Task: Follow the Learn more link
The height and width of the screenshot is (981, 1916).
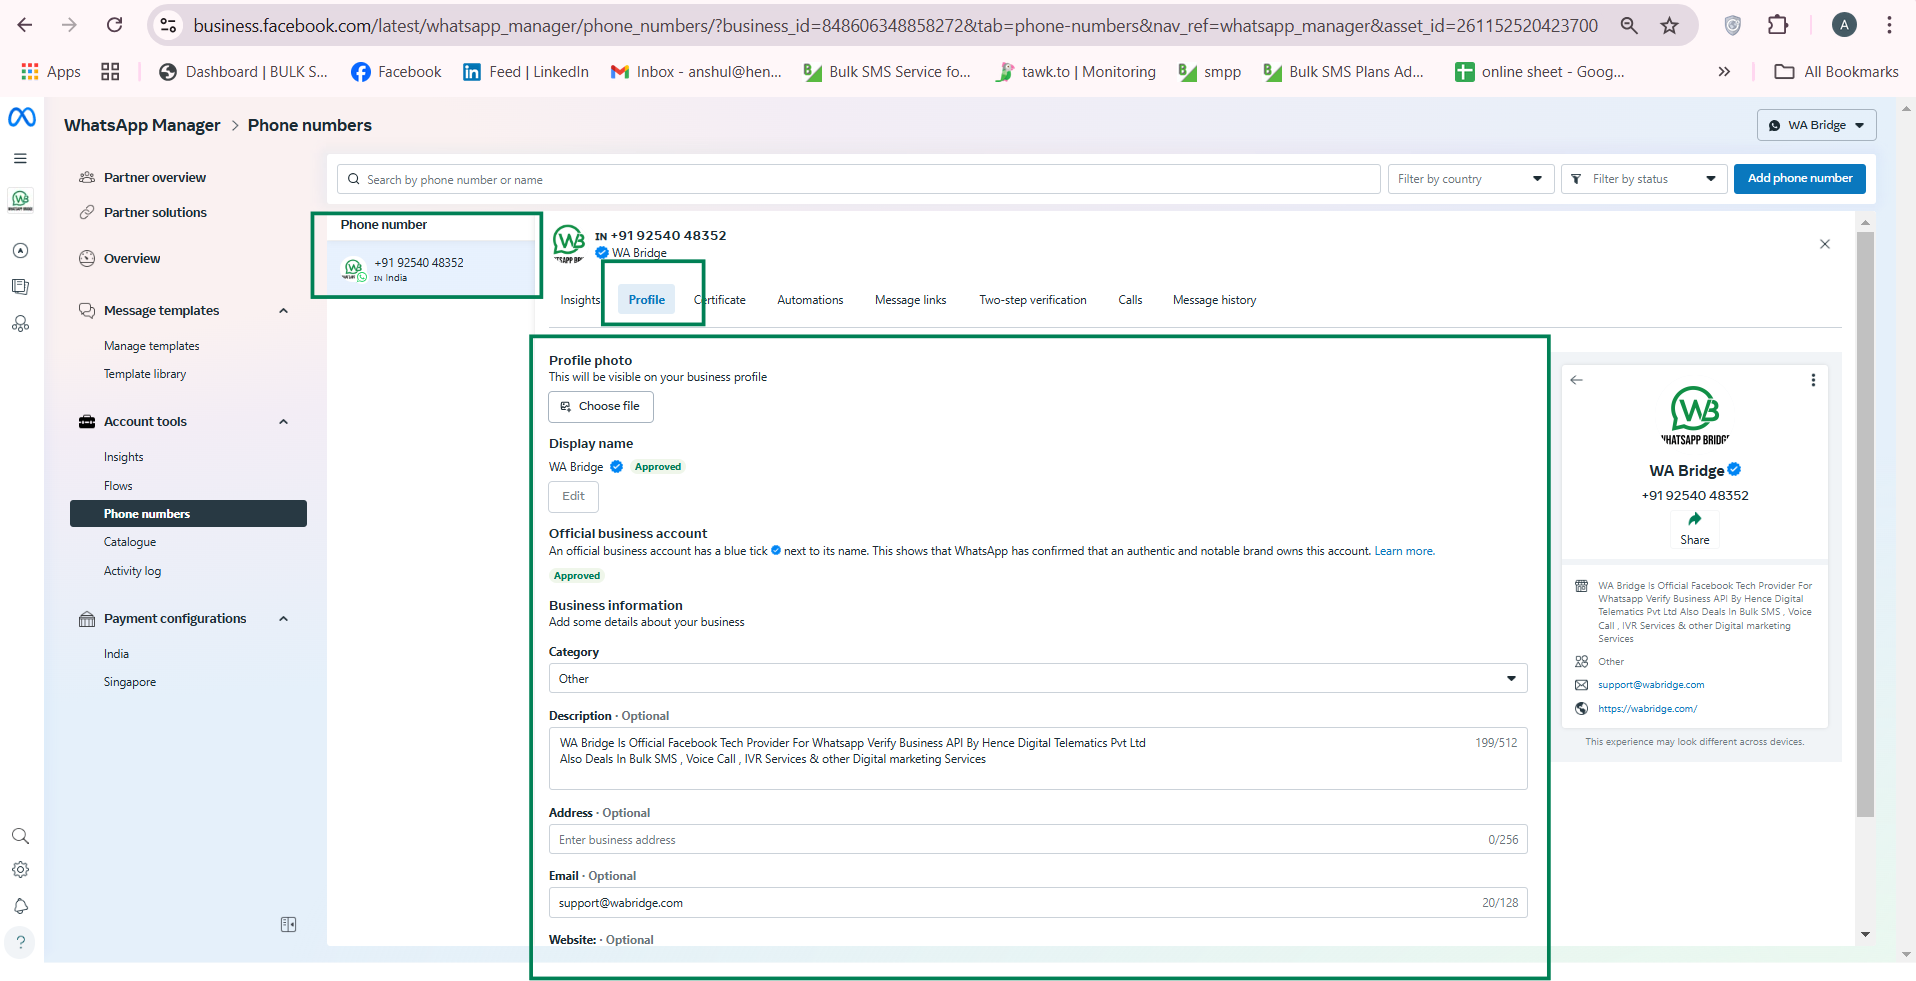Action: click(x=1404, y=551)
